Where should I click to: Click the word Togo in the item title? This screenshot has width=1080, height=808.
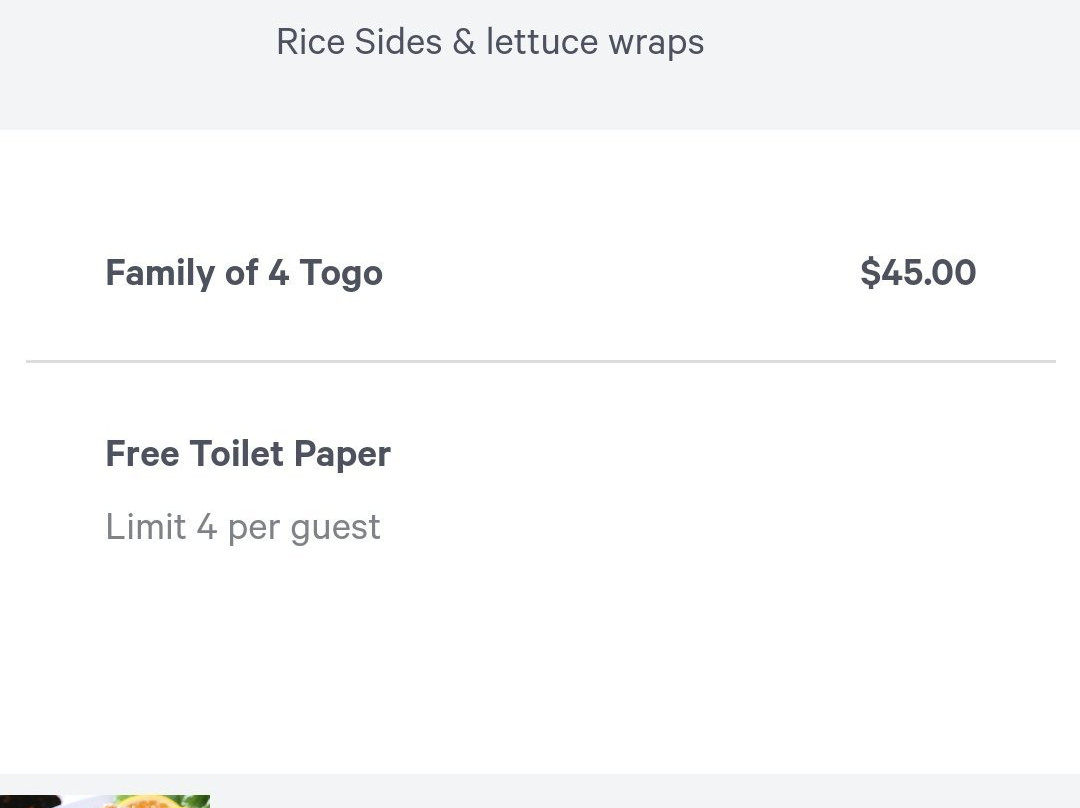pos(341,273)
